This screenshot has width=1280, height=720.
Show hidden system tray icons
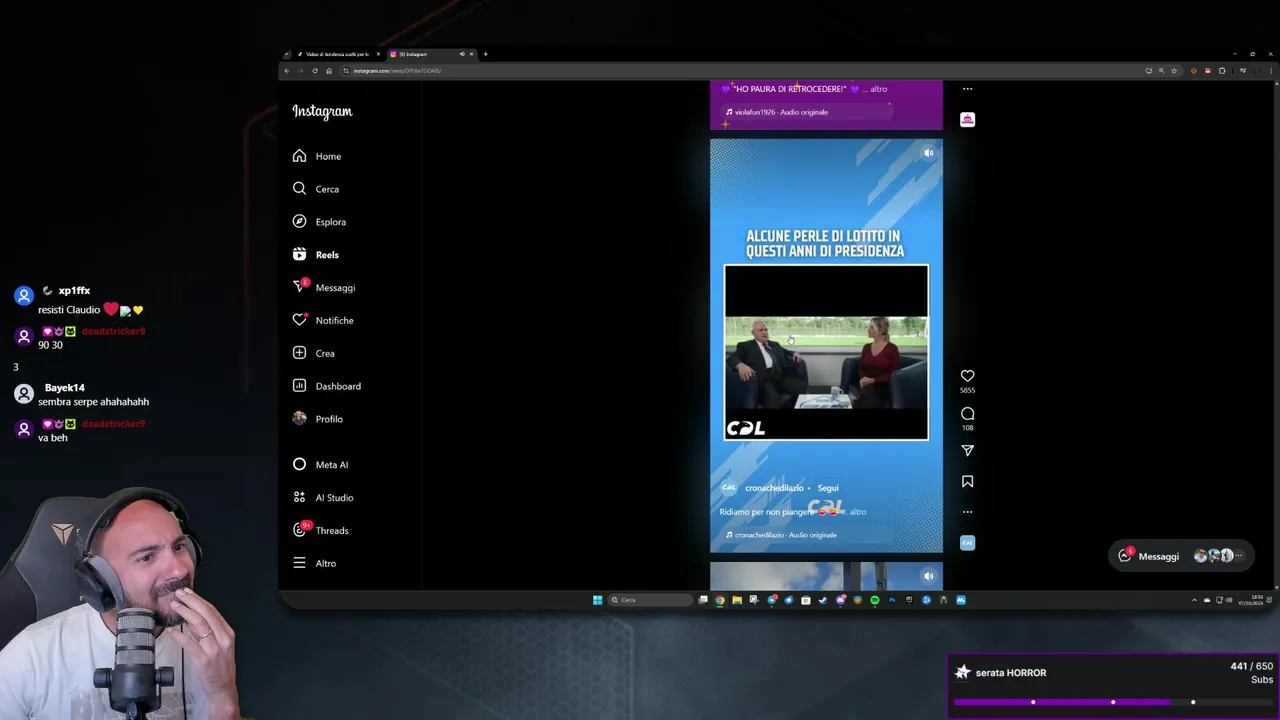click(x=1194, y=600)
